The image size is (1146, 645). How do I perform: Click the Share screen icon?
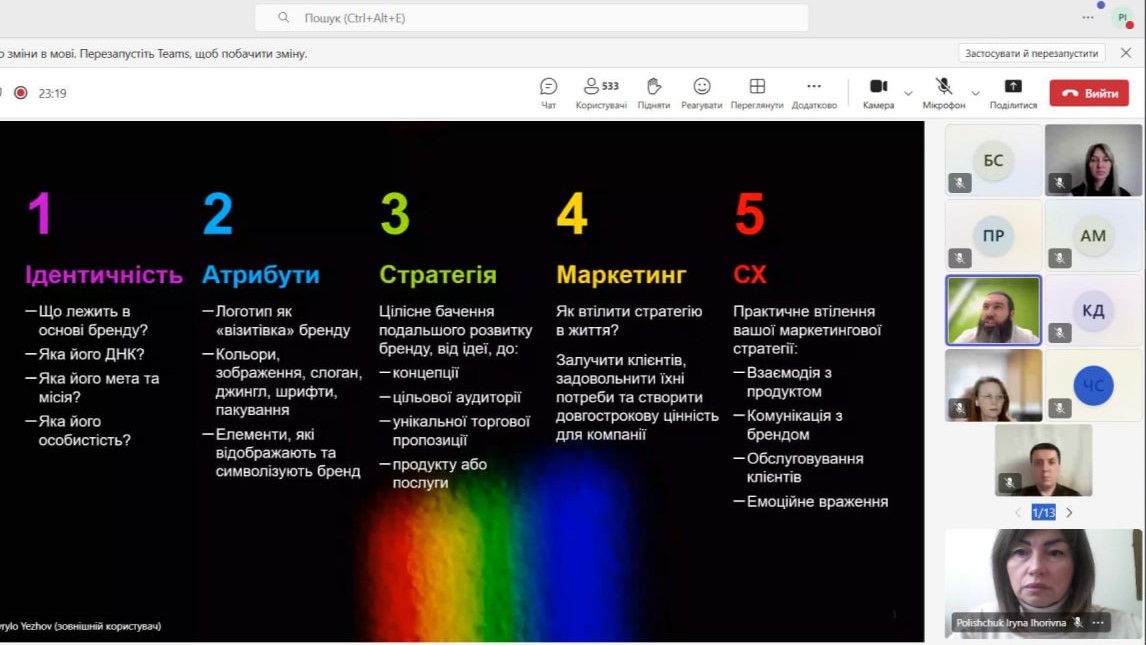pyautogui.click(x=1013, y=87)
